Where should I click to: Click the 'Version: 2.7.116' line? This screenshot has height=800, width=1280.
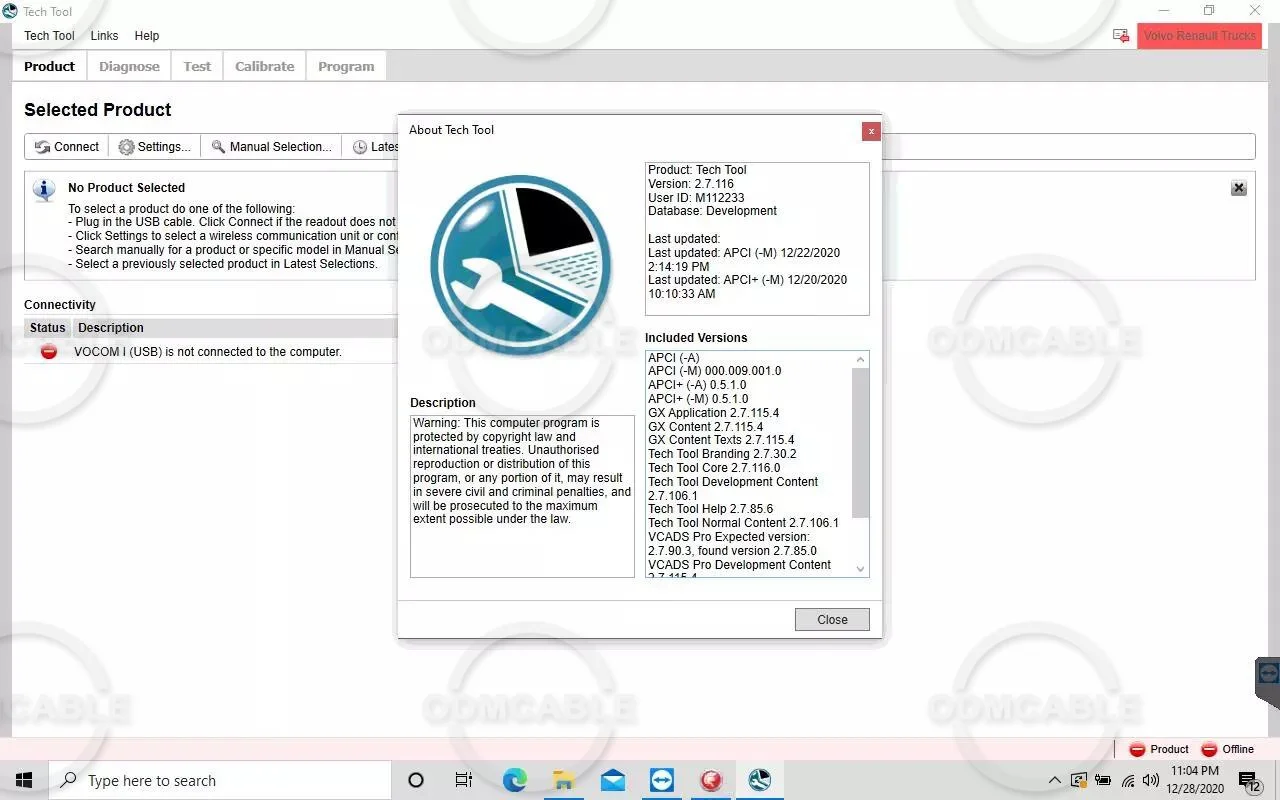(x=691, y=184)
